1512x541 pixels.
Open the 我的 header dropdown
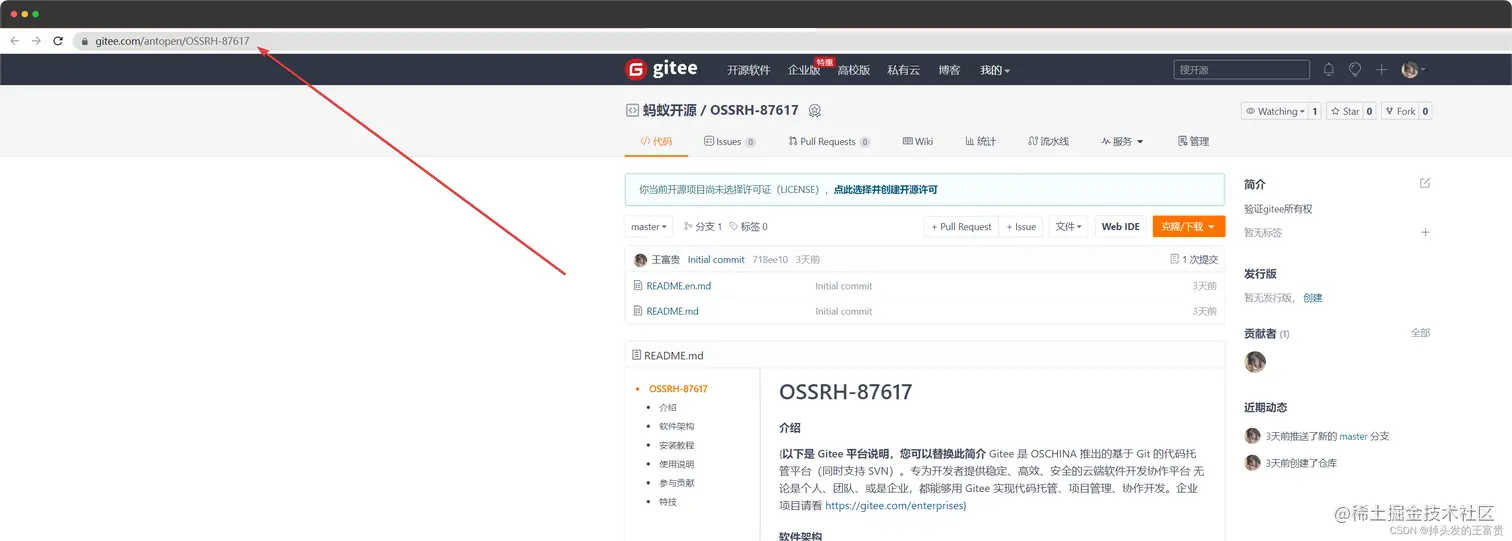click(x=995, y=70)
